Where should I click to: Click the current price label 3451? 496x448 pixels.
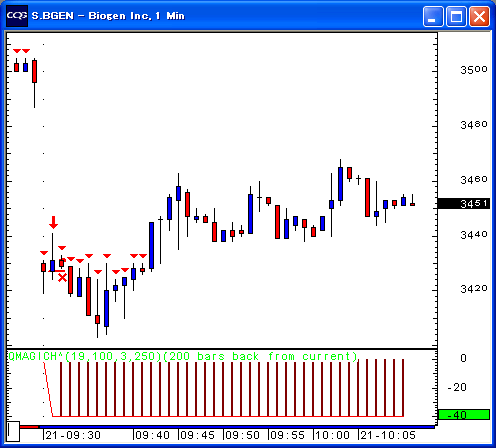point(464,203)
